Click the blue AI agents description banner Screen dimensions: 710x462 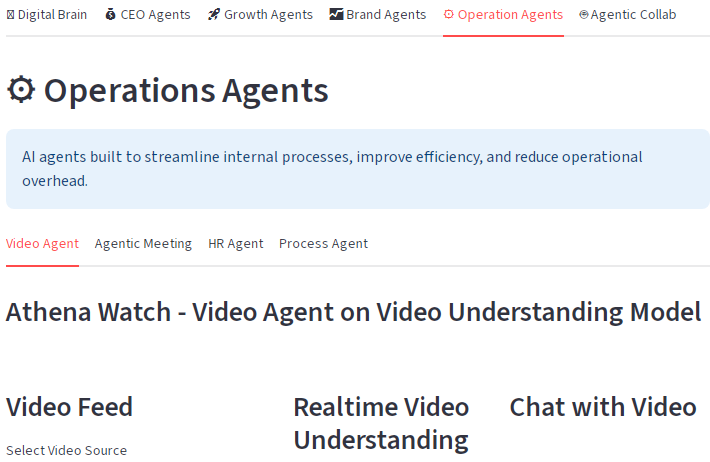357,169
